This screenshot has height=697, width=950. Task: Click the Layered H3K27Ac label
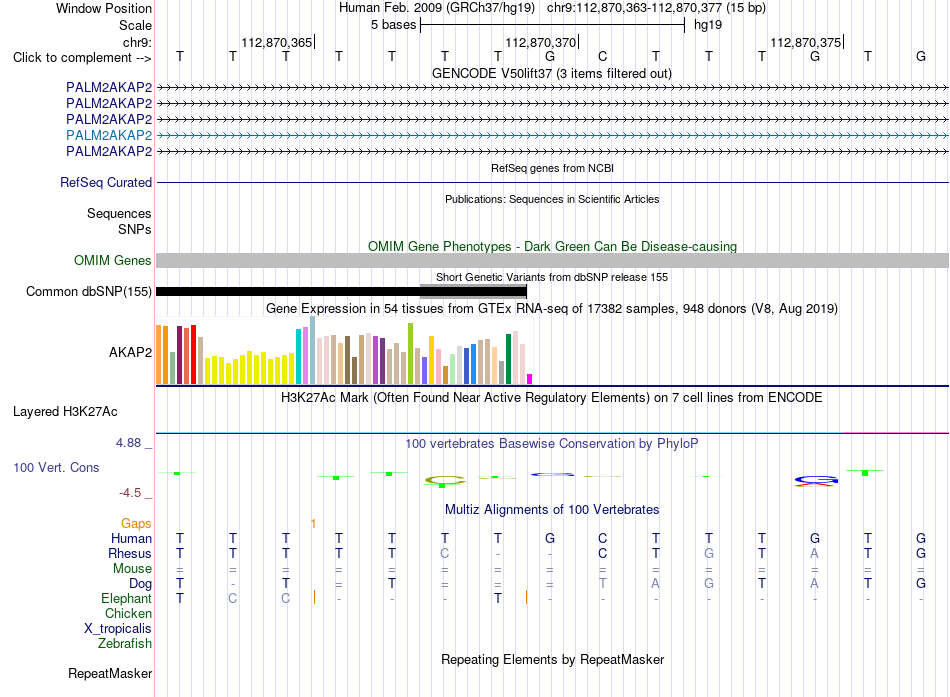[x=65, y=412]
